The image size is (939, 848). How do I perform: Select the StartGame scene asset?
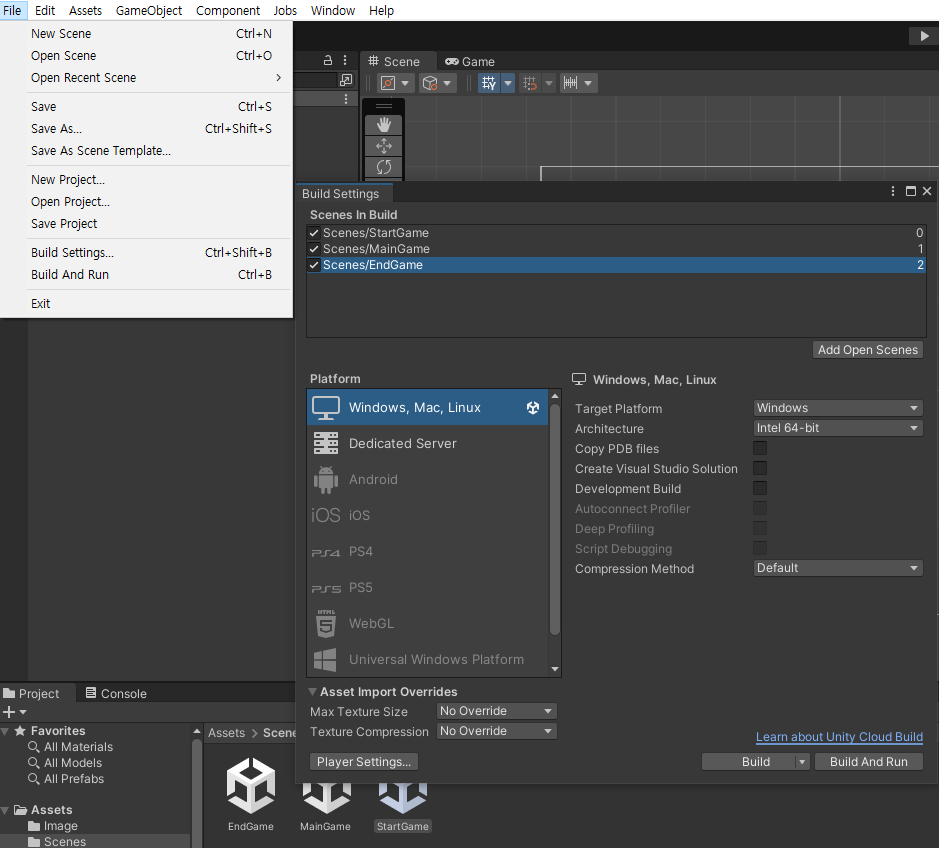[402, 807]
